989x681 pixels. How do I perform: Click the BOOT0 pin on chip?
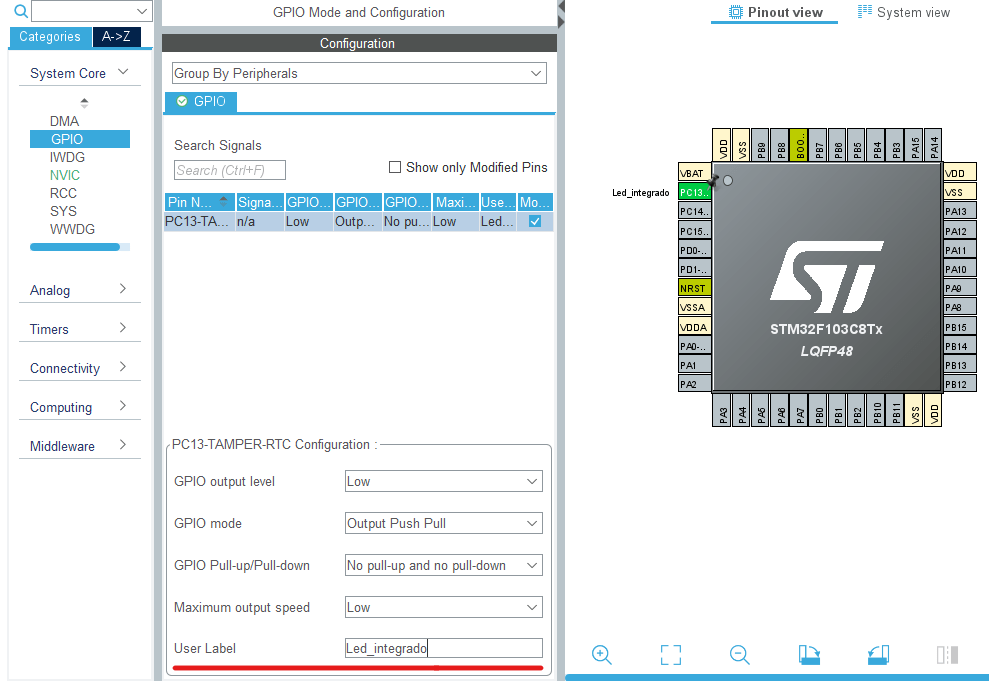799,144
